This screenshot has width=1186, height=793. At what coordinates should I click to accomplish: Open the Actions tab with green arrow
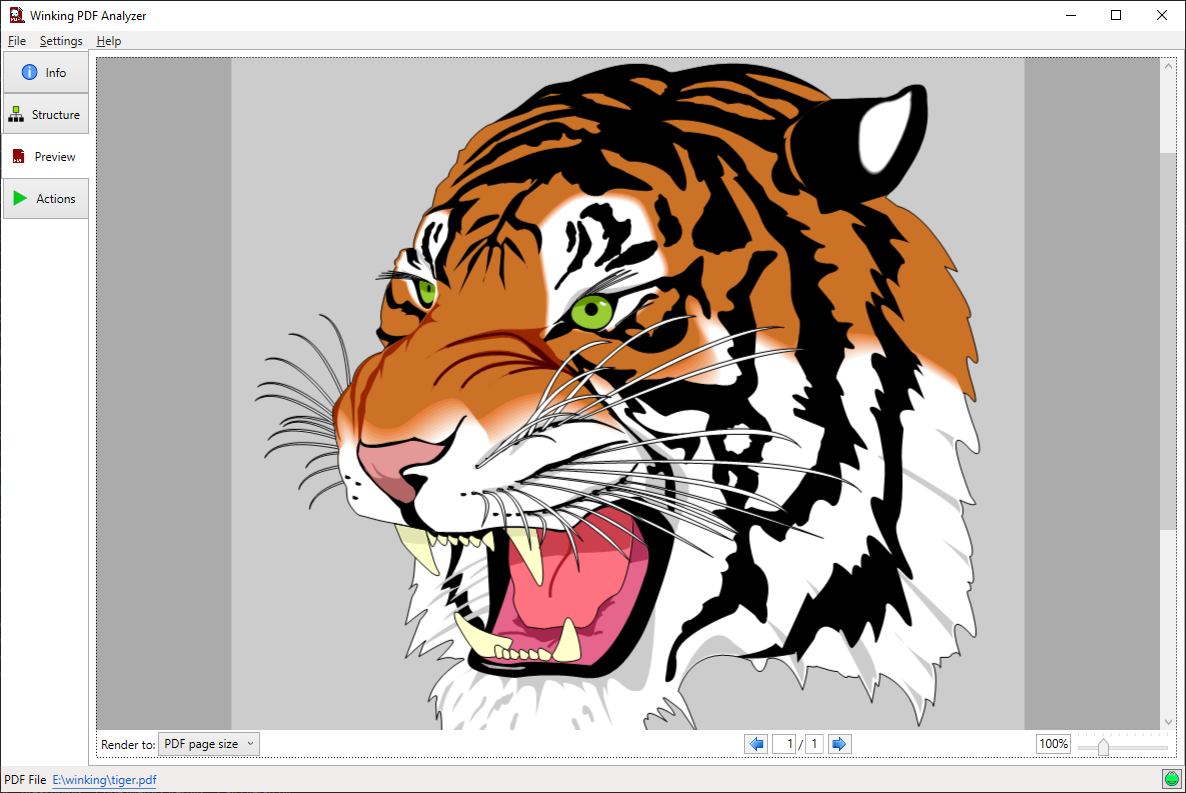coord(45,199)
